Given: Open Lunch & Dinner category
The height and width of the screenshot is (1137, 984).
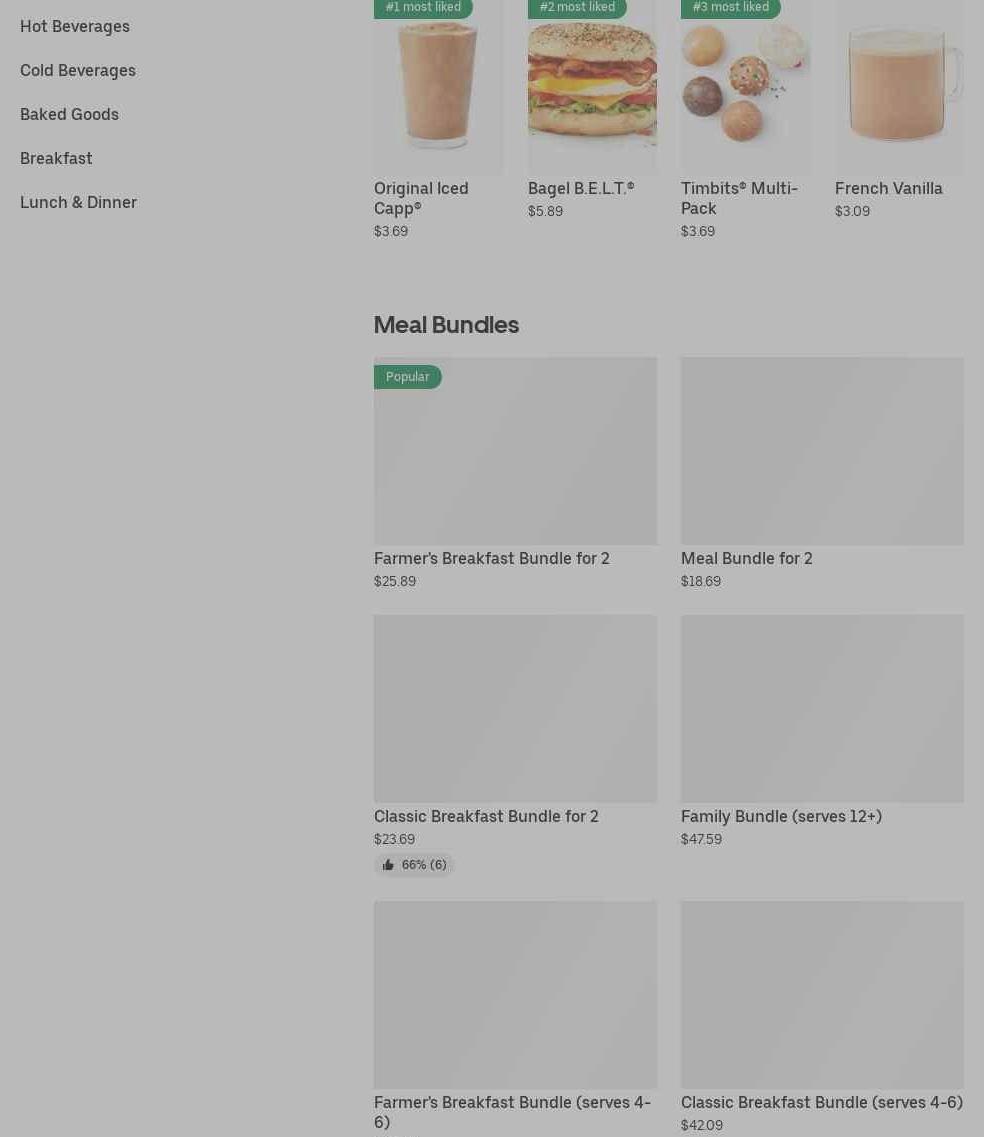Looking at the screenshot, I should tap(78, 202).
